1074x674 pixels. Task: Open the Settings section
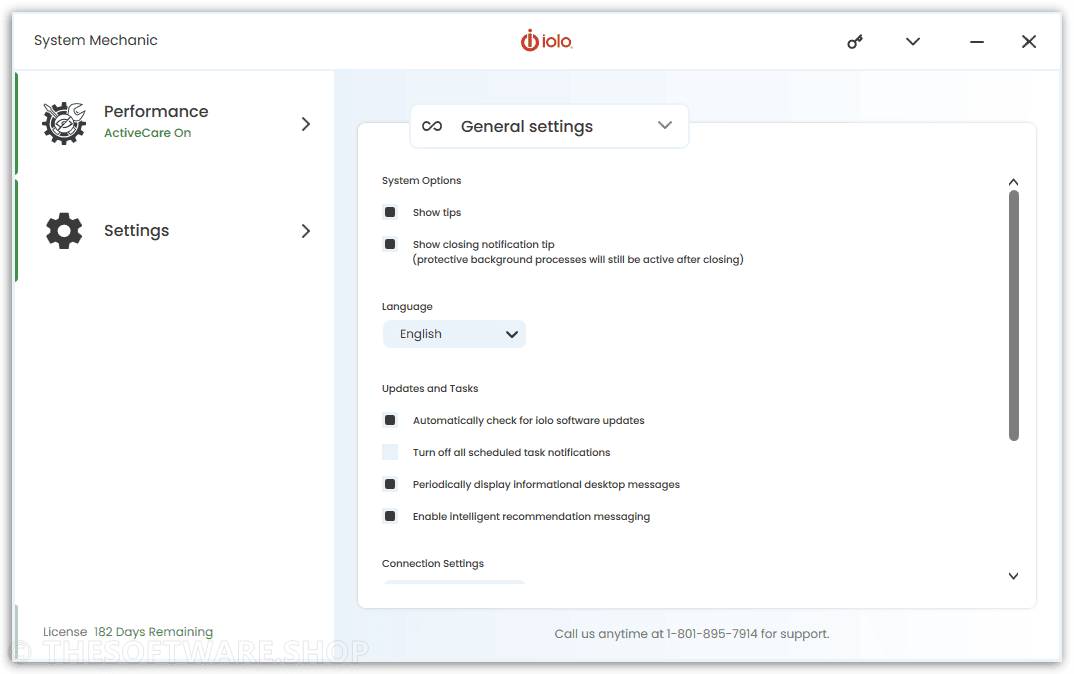tap(176, 231)
